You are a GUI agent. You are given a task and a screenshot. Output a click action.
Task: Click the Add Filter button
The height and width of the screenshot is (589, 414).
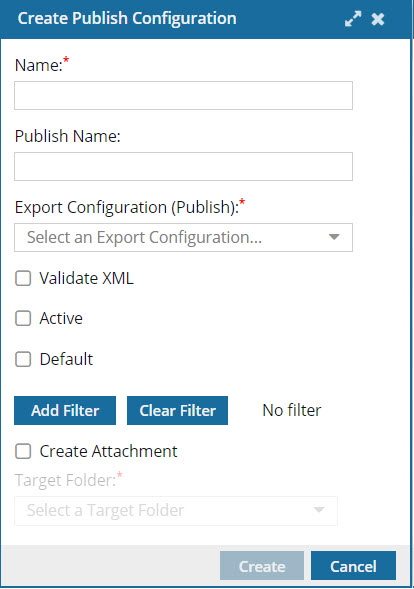pyautogui.click(x=65, y=410)
